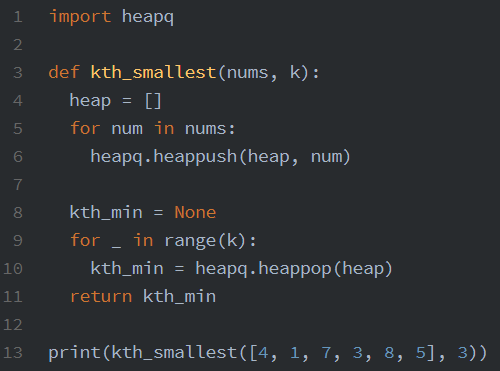Click line number 12 in the gutter
Viewport: 500px width, 371px height.
[x=13, y=325]
